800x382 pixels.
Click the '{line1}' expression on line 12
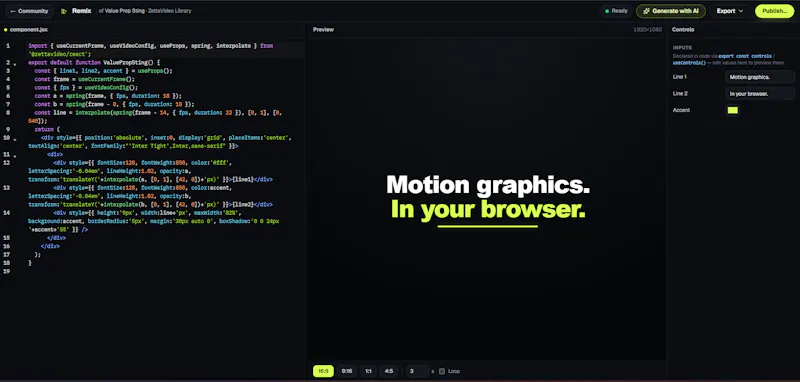pyautogui.click(x=243, y=180)
